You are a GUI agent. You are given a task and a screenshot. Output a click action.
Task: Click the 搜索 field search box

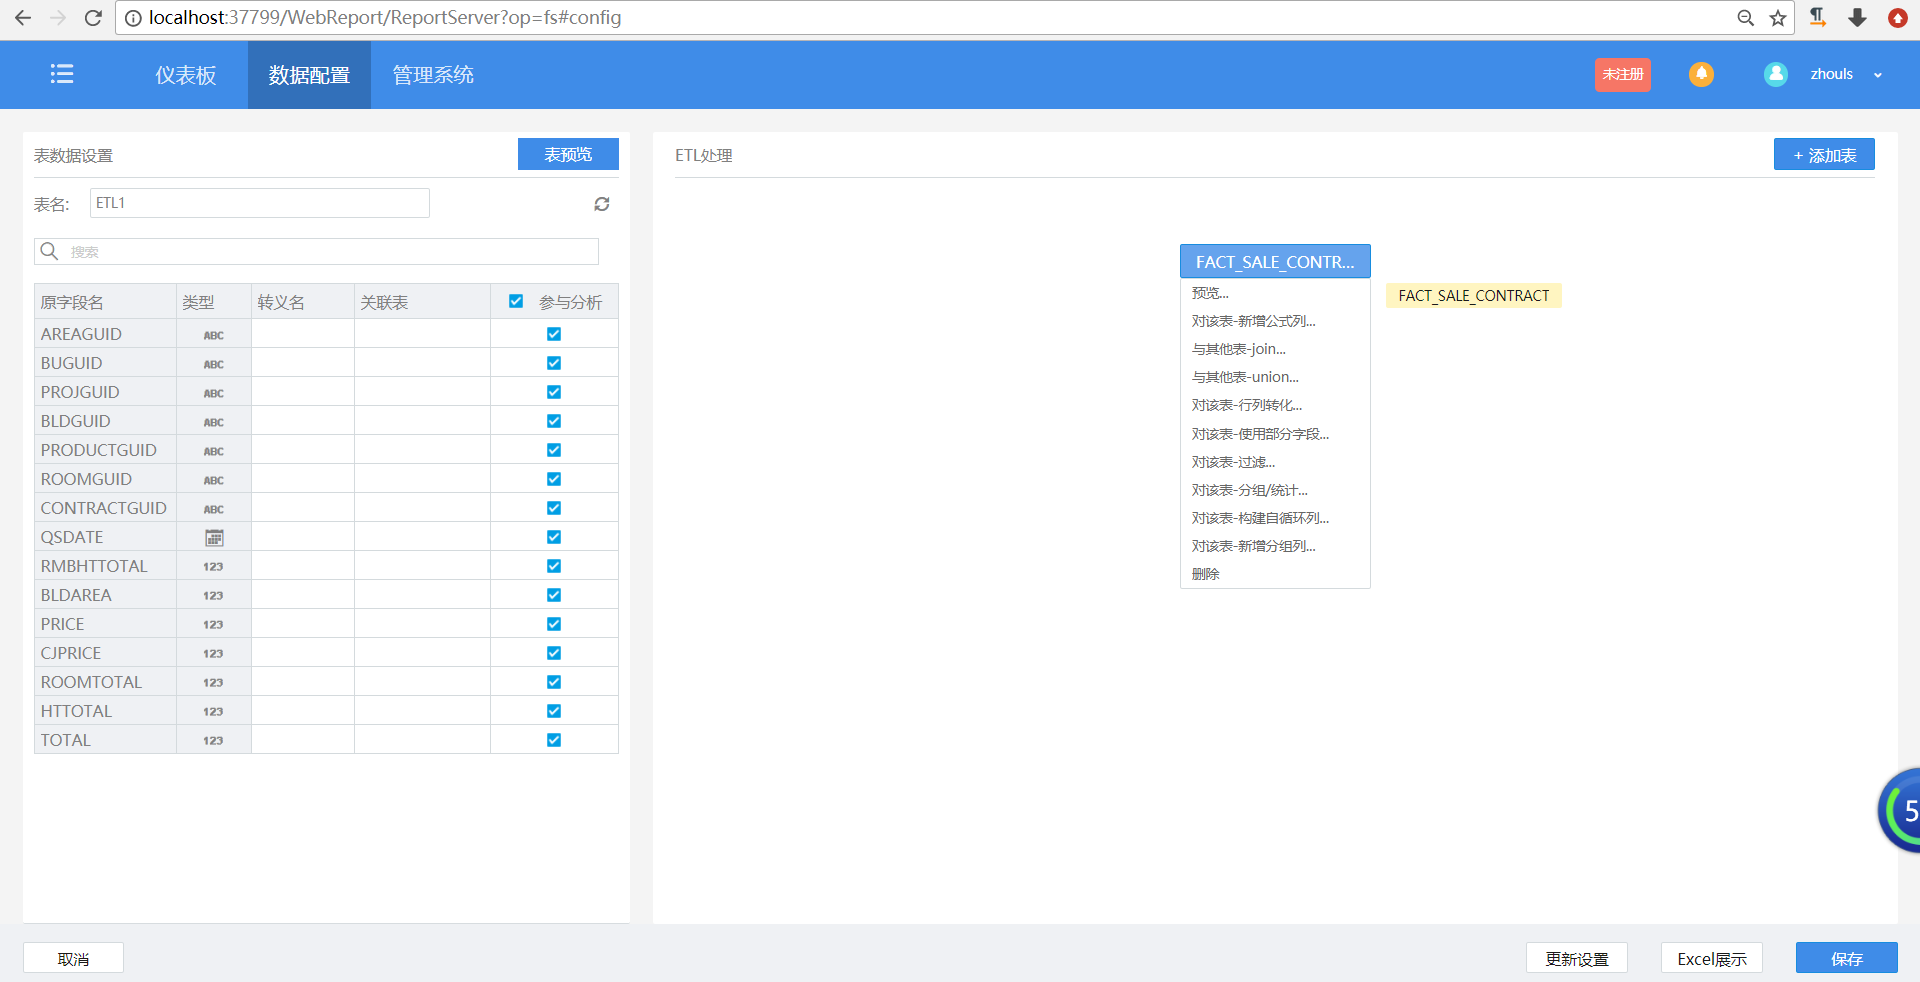(316, 251)
